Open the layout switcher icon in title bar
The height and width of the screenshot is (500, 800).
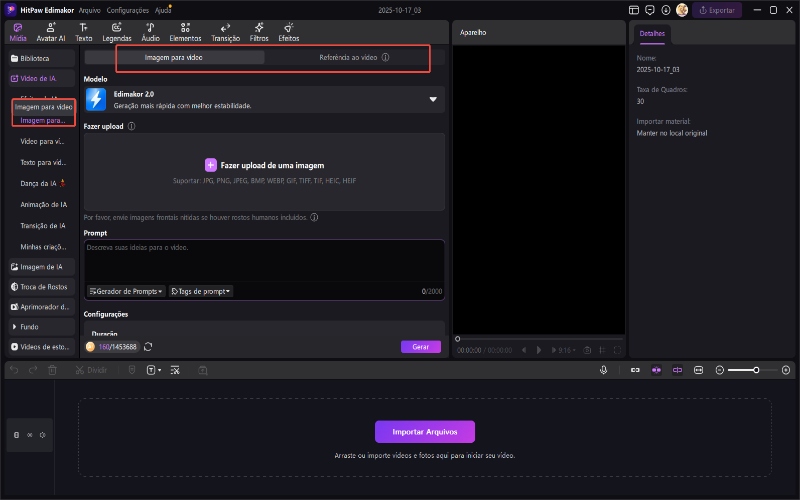(x=634, y=10)
